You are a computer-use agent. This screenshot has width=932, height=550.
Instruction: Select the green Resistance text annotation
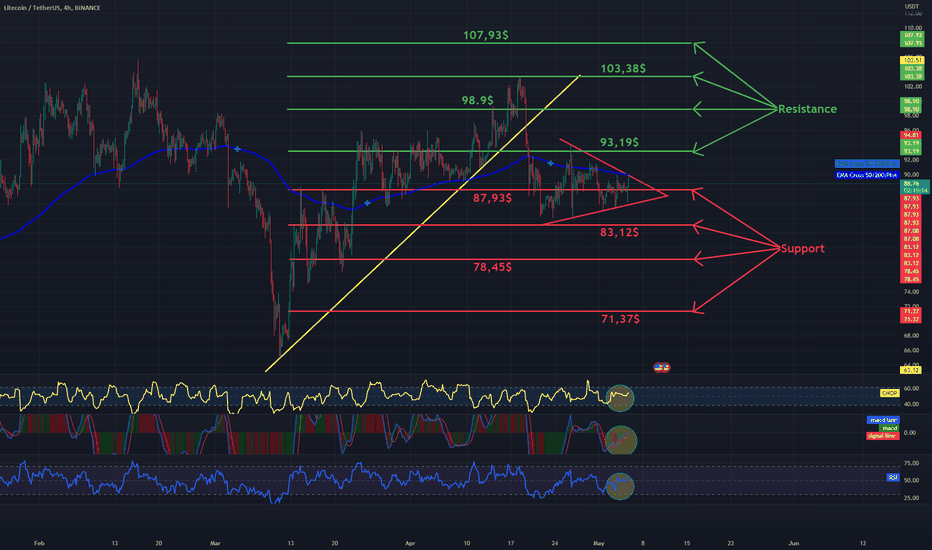807,109
